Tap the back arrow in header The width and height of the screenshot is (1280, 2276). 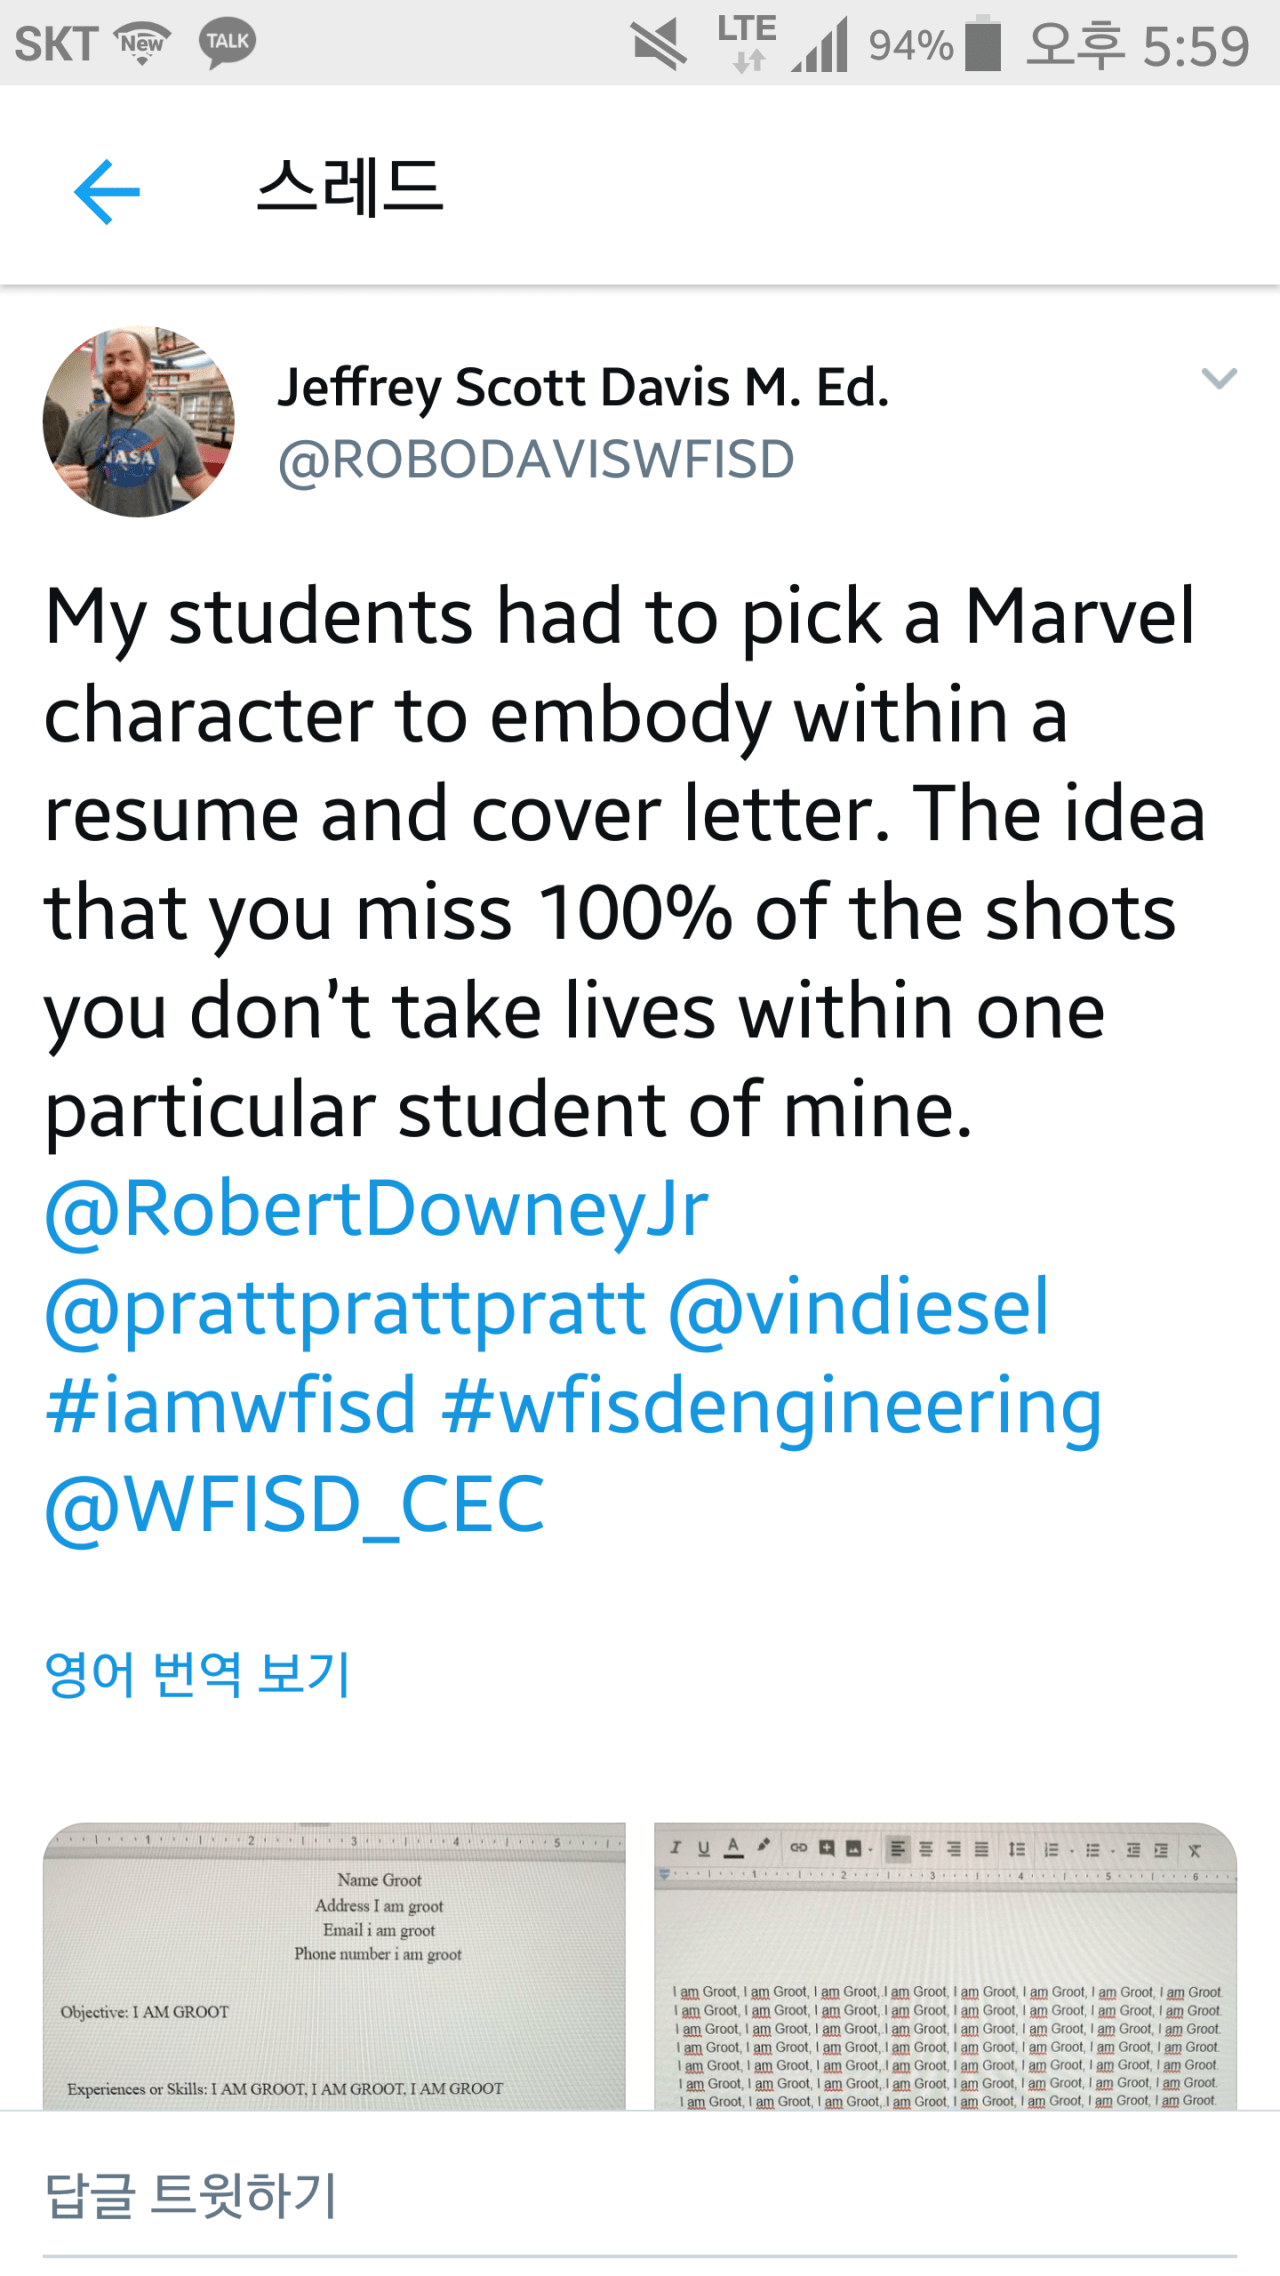[107, 191]
